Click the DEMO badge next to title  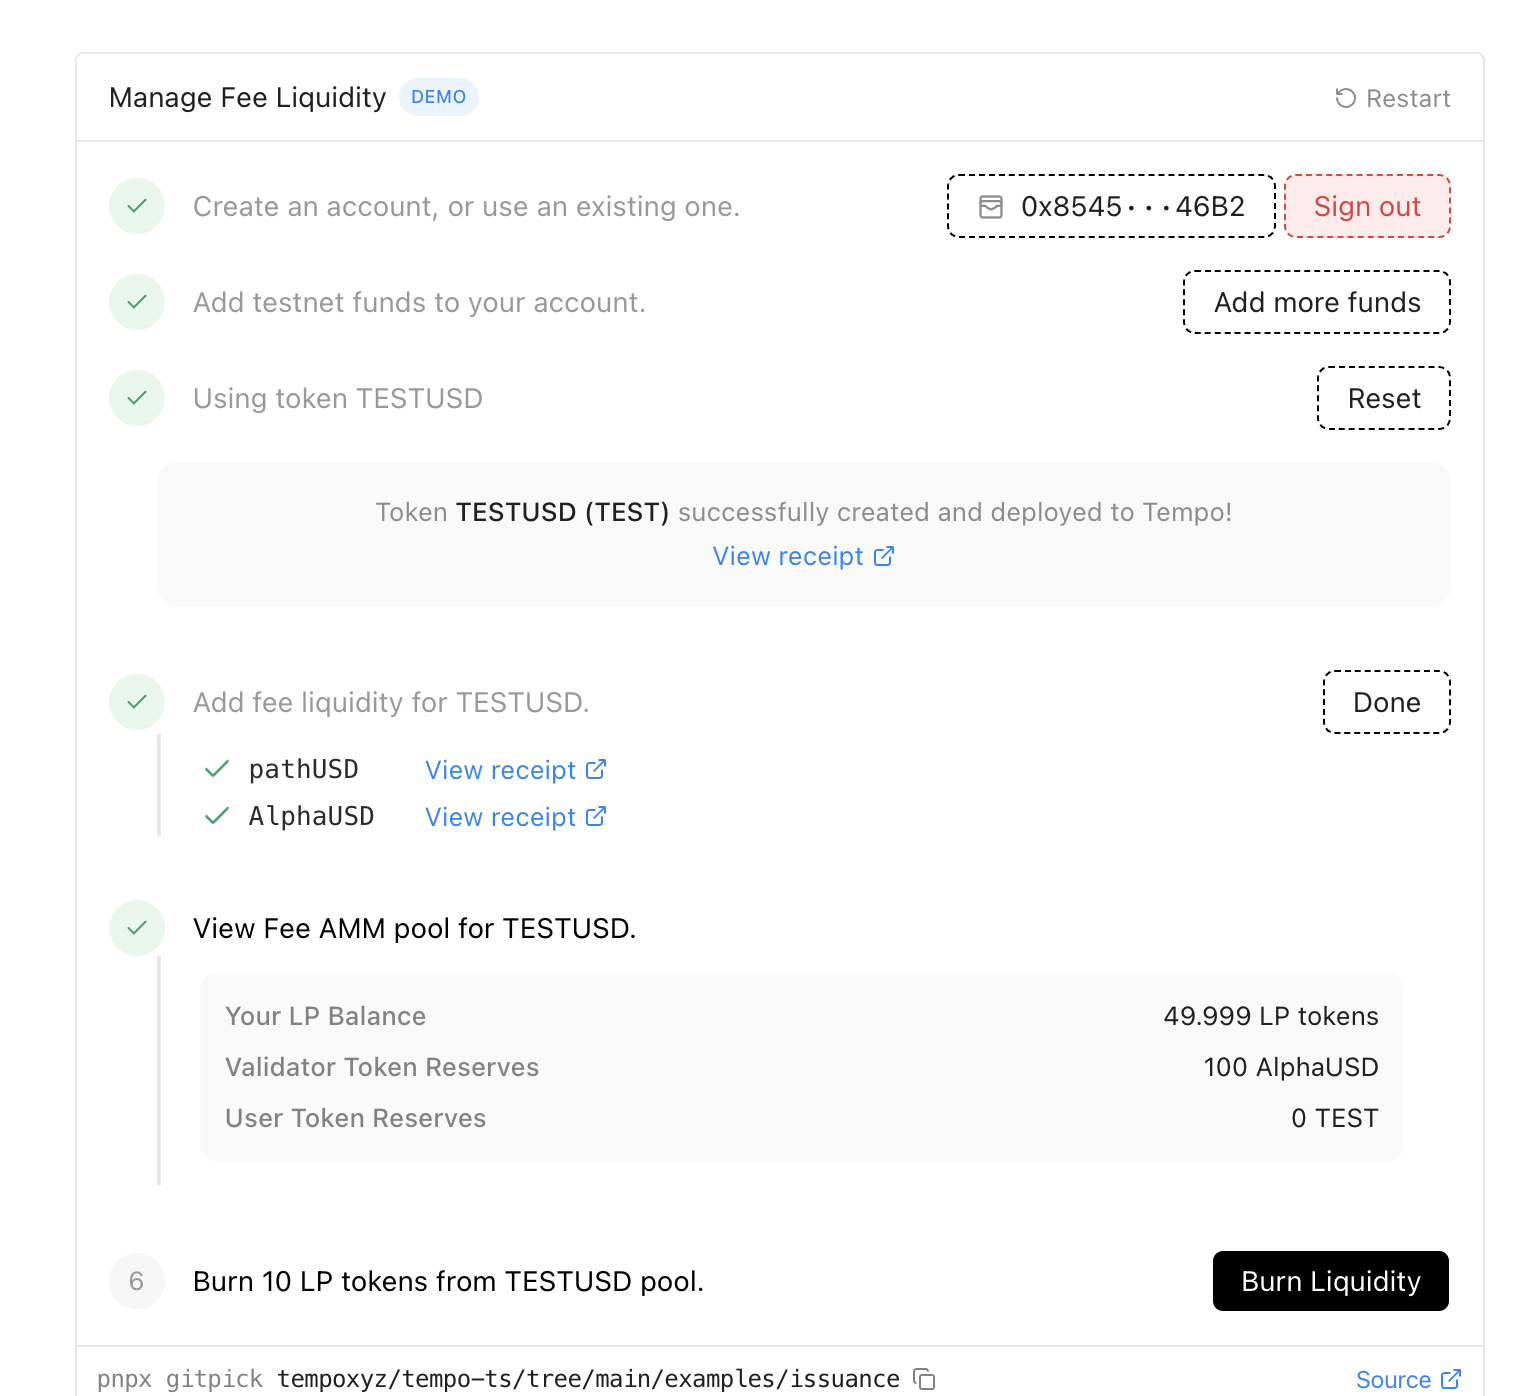[x=438, y=97]
